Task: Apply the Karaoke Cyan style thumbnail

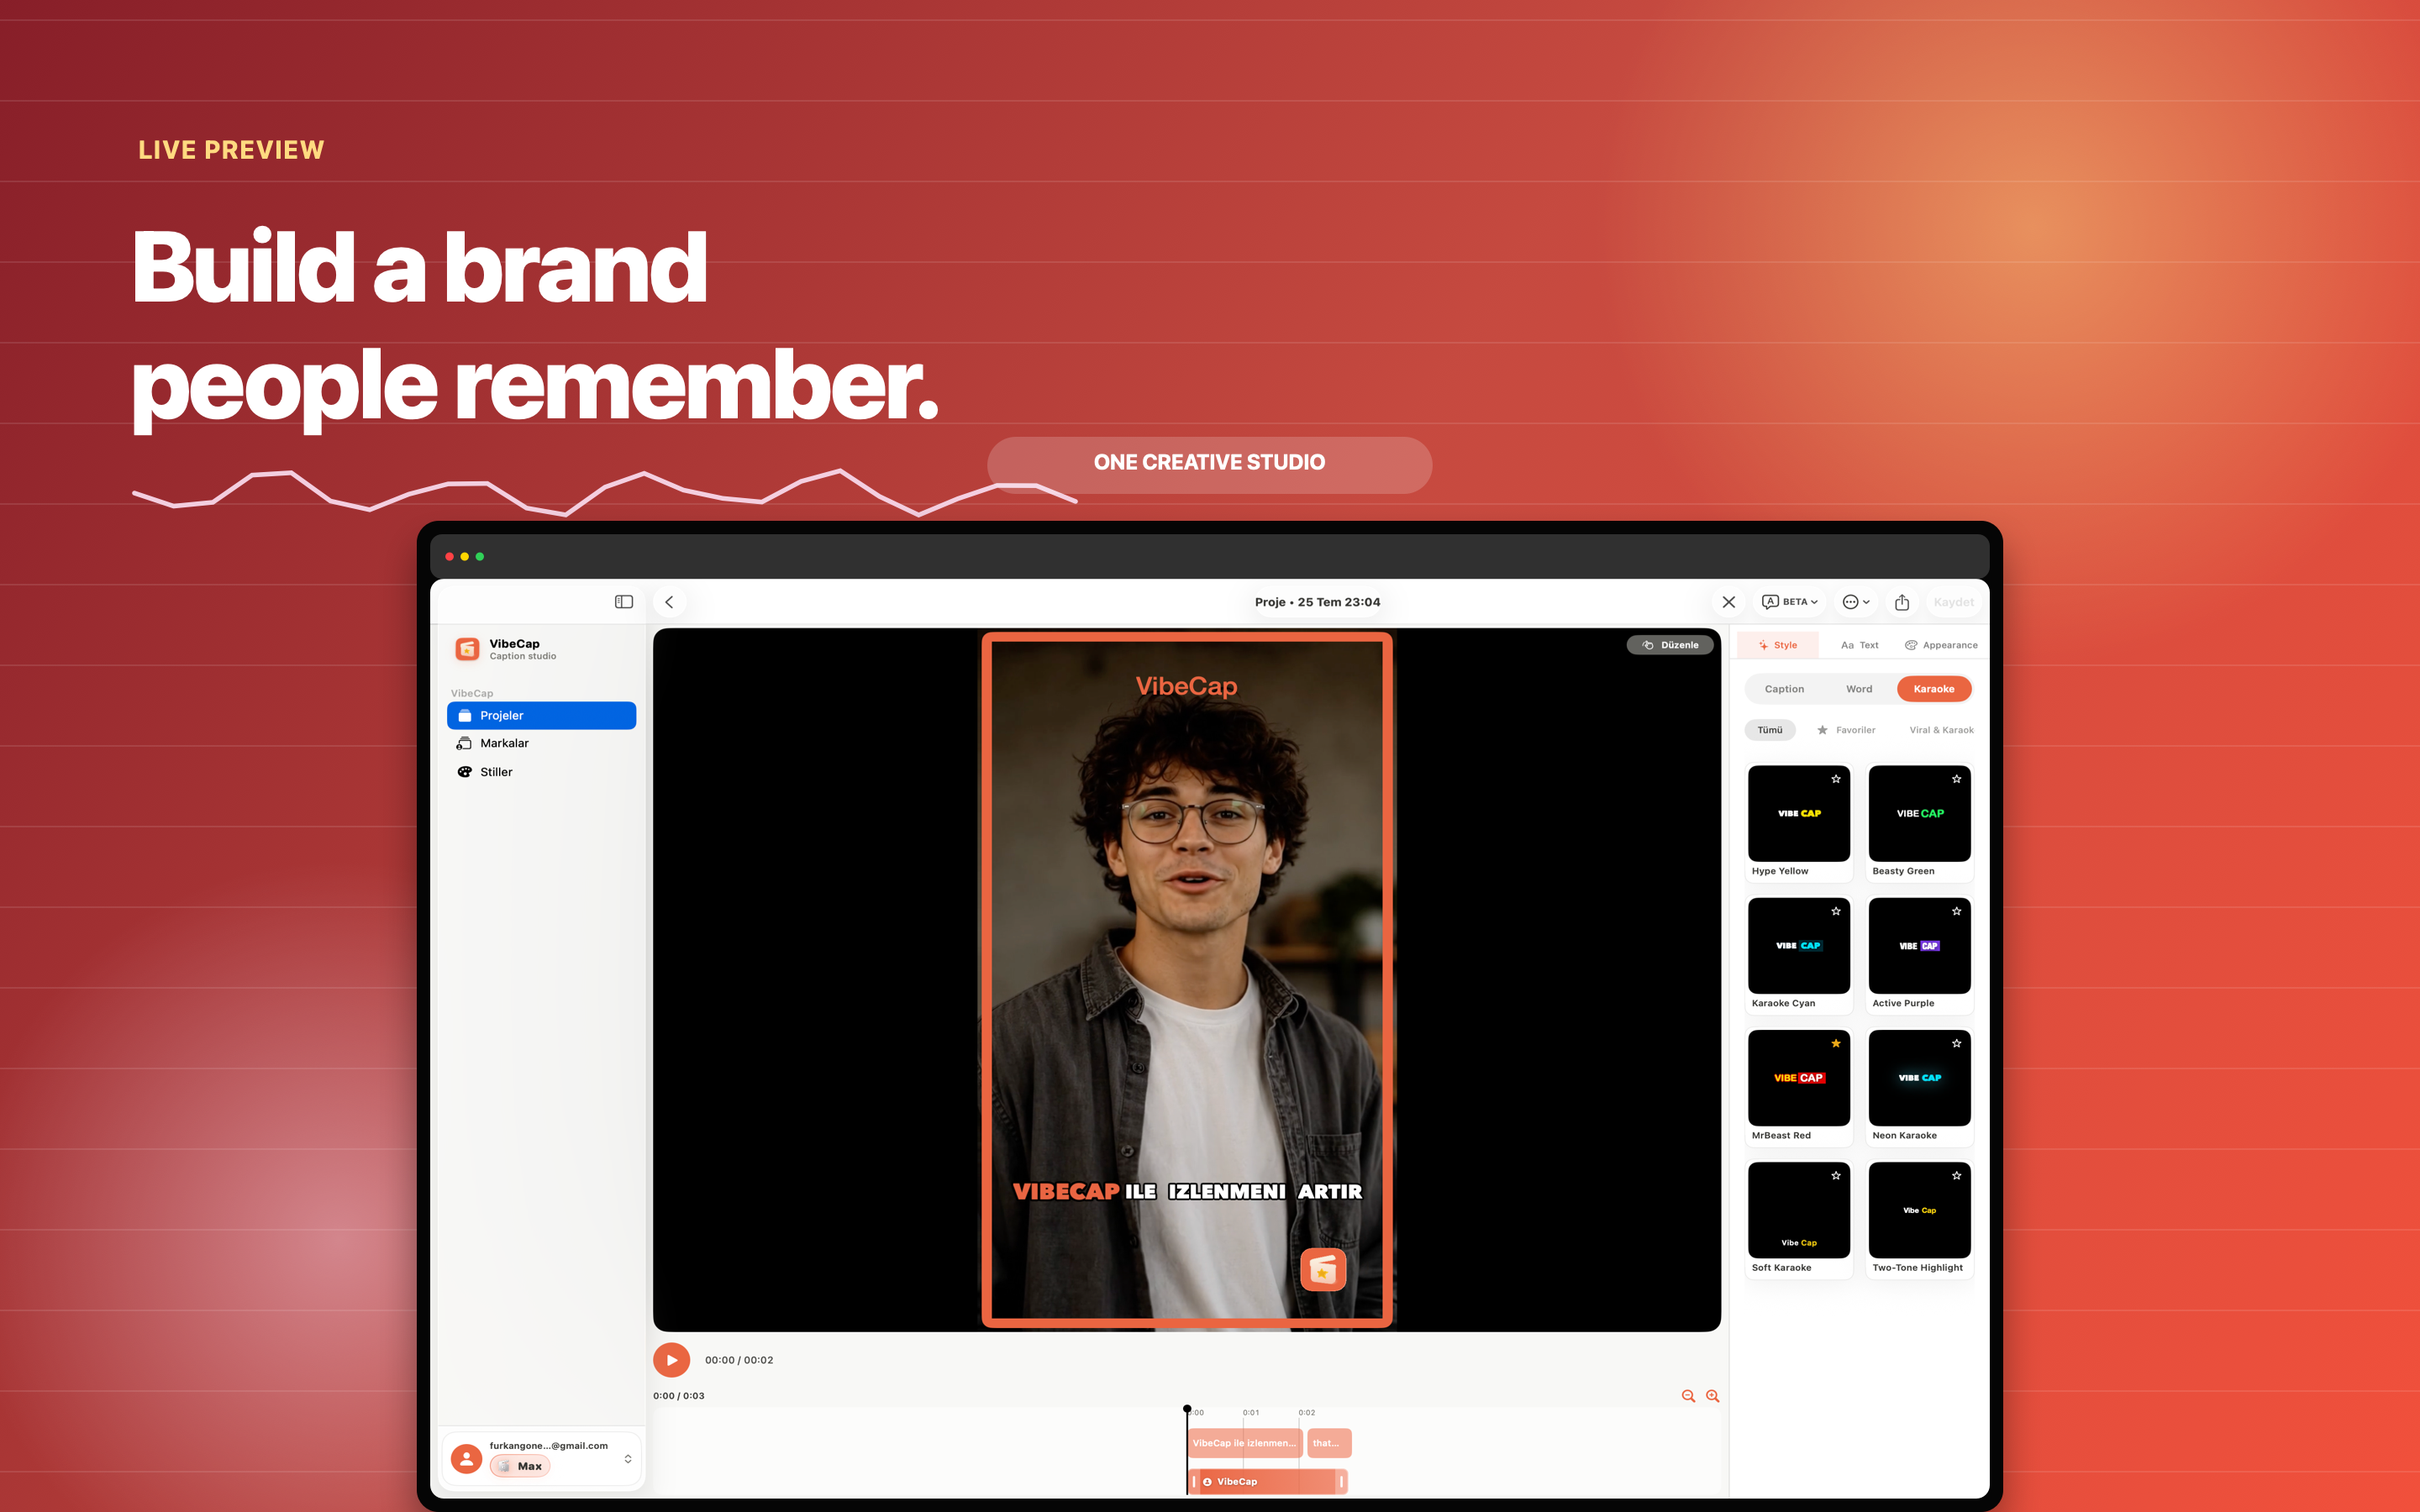Action: [1799, 946]
